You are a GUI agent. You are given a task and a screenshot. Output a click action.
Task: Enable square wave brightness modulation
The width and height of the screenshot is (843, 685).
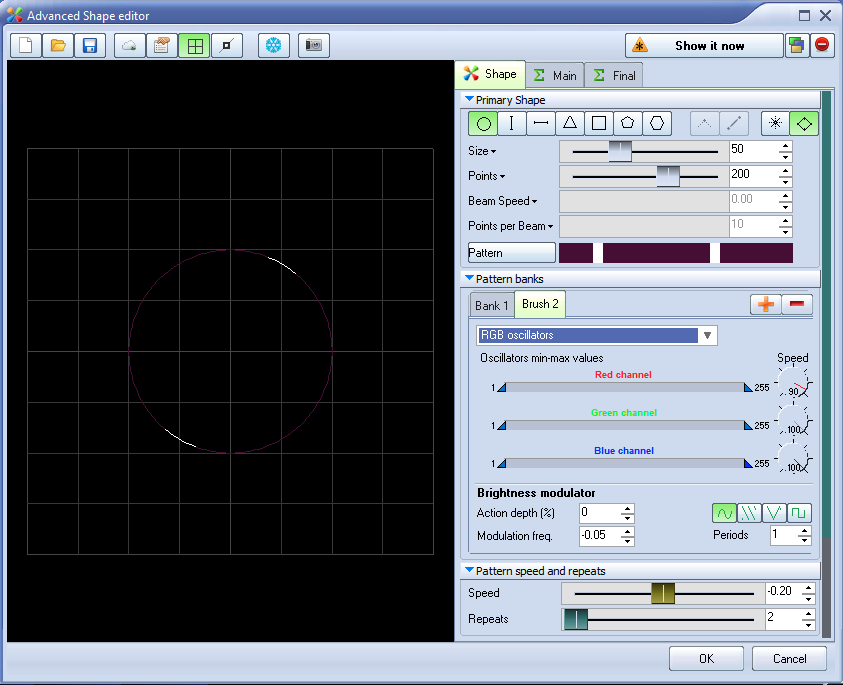click(x=799, y=513)
